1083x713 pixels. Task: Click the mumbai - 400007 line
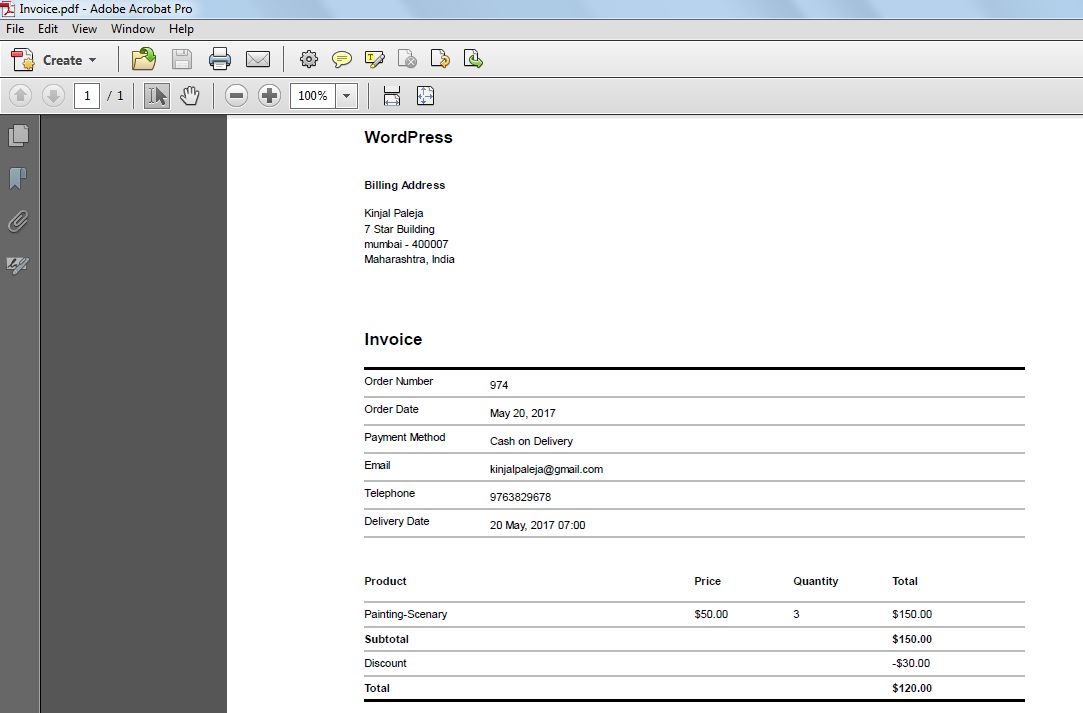406,245
